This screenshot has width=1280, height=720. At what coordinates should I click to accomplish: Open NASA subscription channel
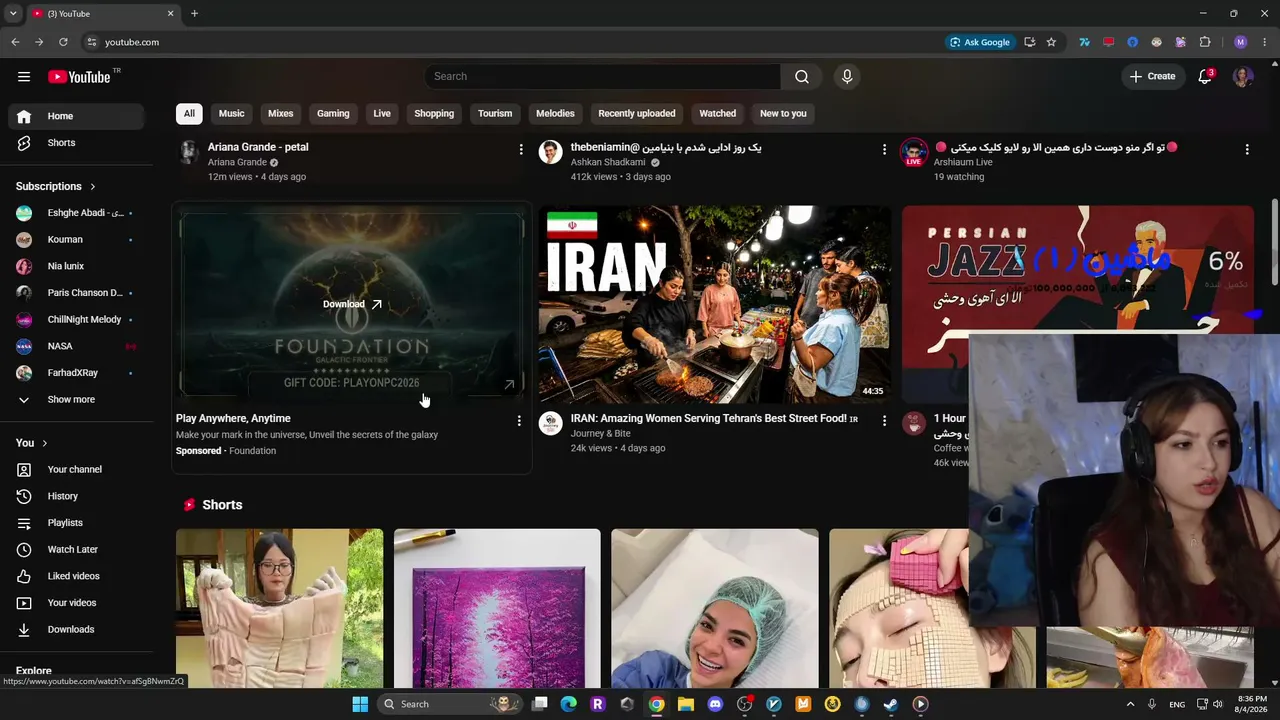pos(76,346)
